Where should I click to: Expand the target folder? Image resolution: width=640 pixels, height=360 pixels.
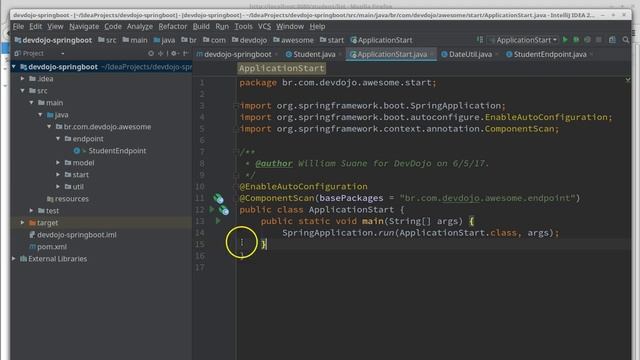23,222
